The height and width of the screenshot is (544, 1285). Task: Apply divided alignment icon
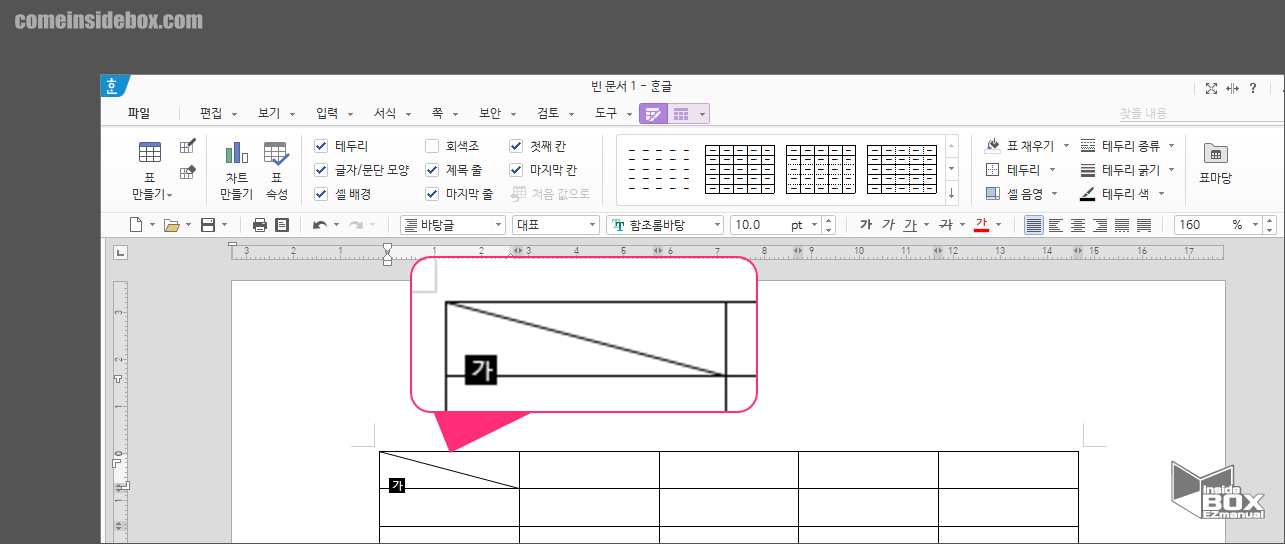1144,225
